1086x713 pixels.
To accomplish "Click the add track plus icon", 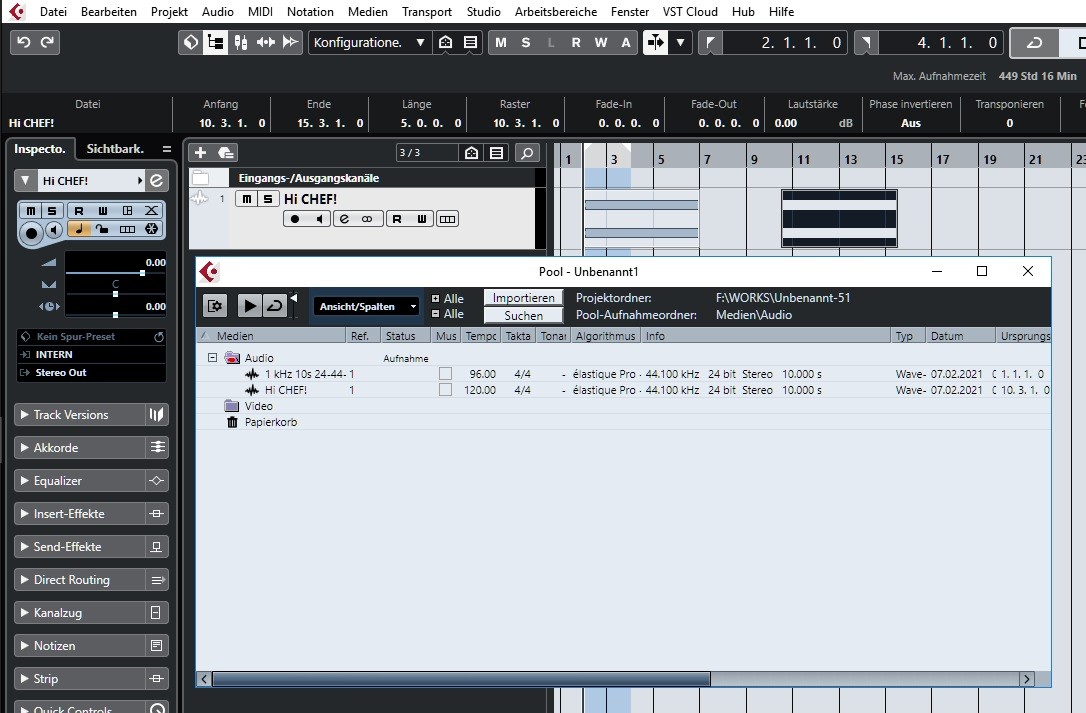I will pyautogui.click(x=200, y=152).
